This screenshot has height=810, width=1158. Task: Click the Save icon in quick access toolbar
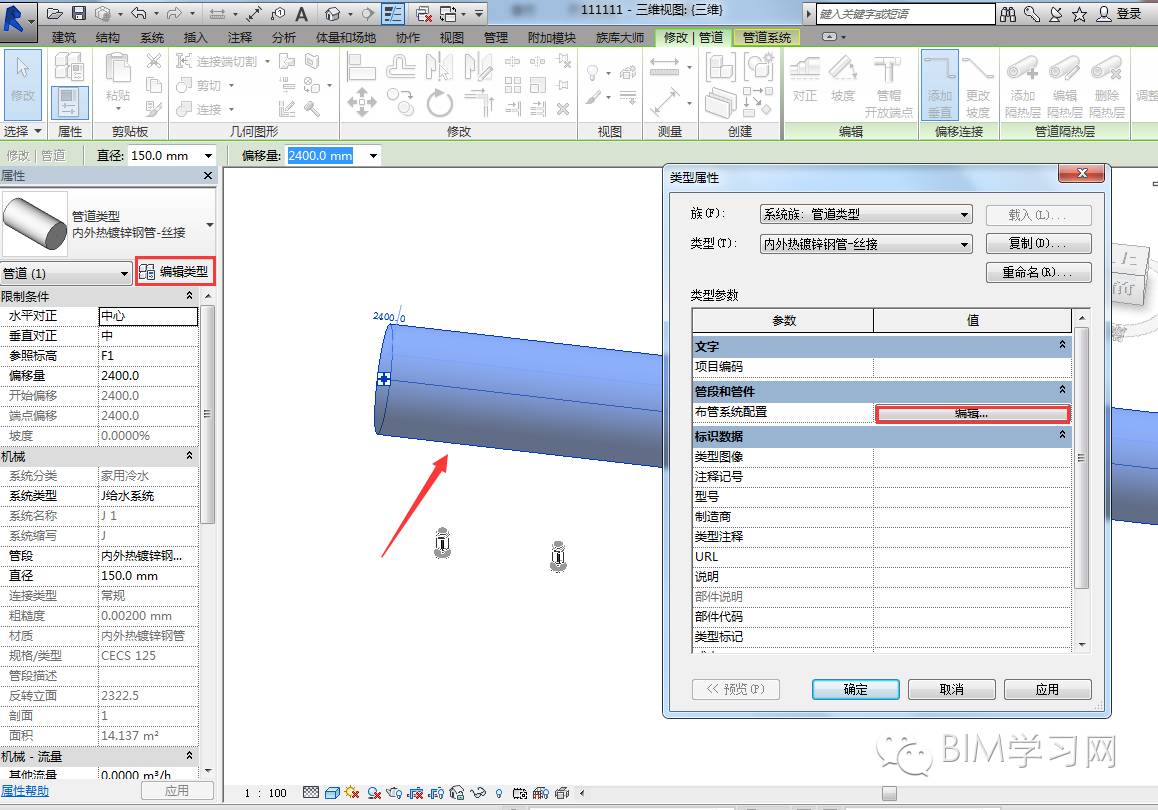tap(78, 13)
